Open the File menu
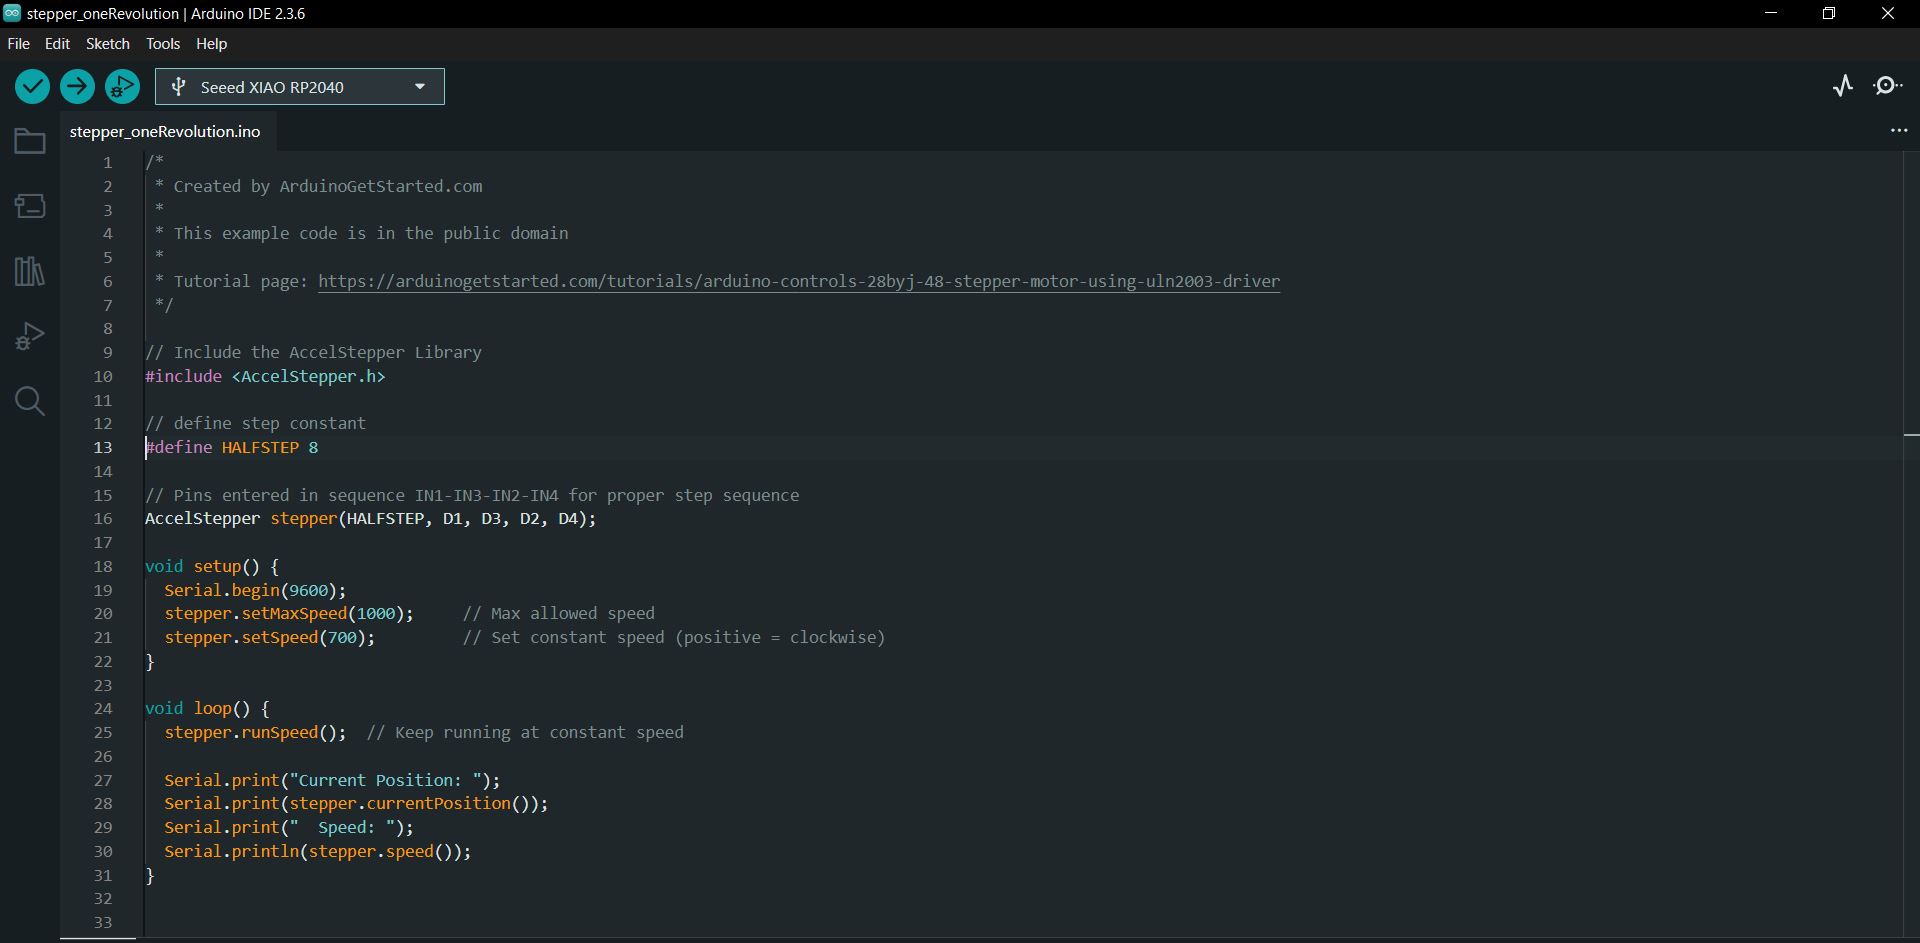This screenshot has width=1920, height=943. (x=18, y=44)
